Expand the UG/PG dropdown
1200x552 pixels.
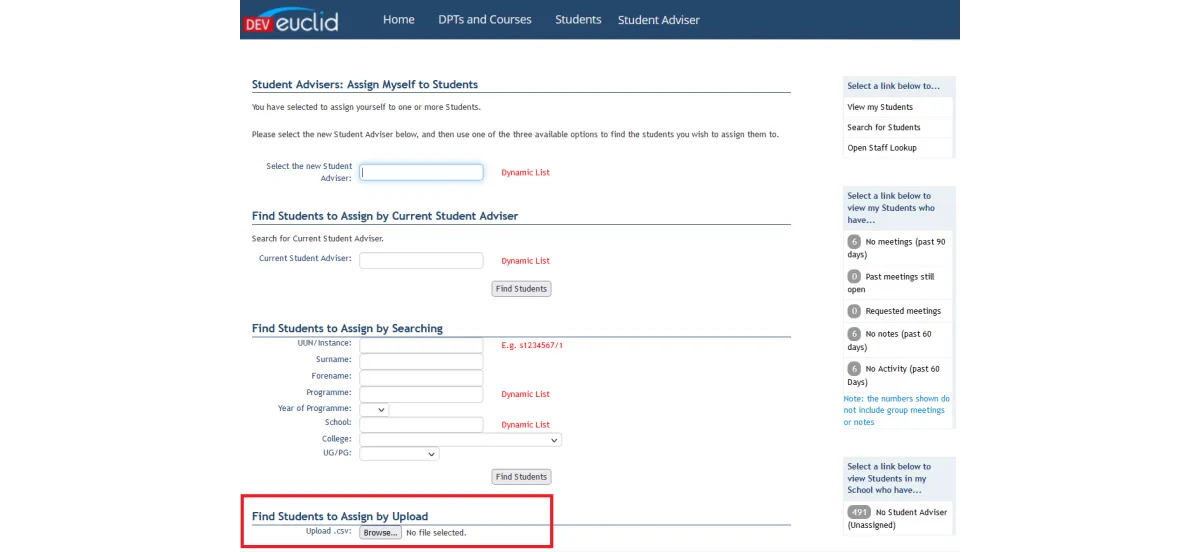(399, 454)
